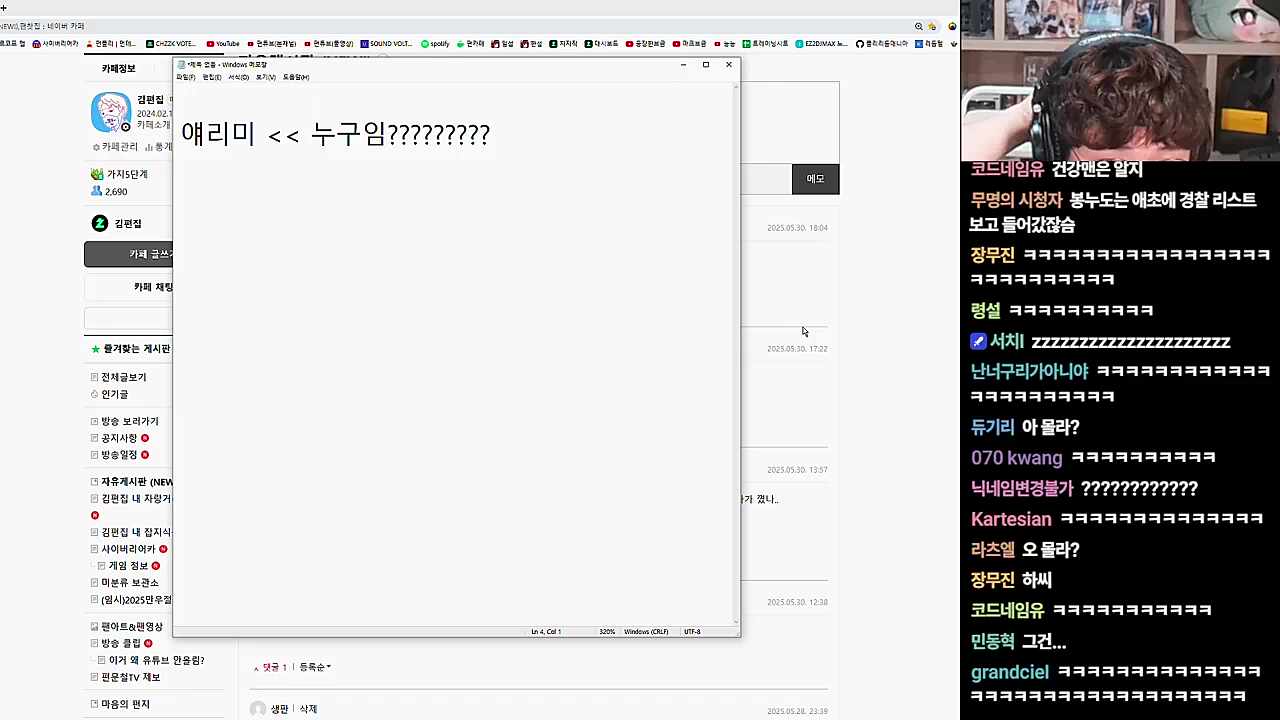Screen dimensions: 1280x720
Task: Open the 사이버리어카 board in sidebar
Action: pyautogui.click(x=128, y=549)
